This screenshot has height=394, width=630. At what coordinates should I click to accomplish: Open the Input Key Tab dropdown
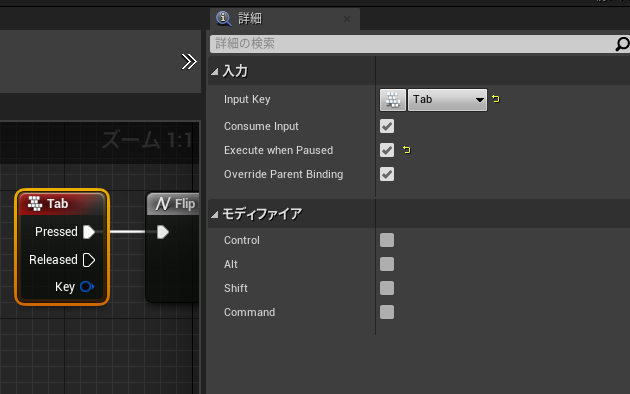point(447,100)
